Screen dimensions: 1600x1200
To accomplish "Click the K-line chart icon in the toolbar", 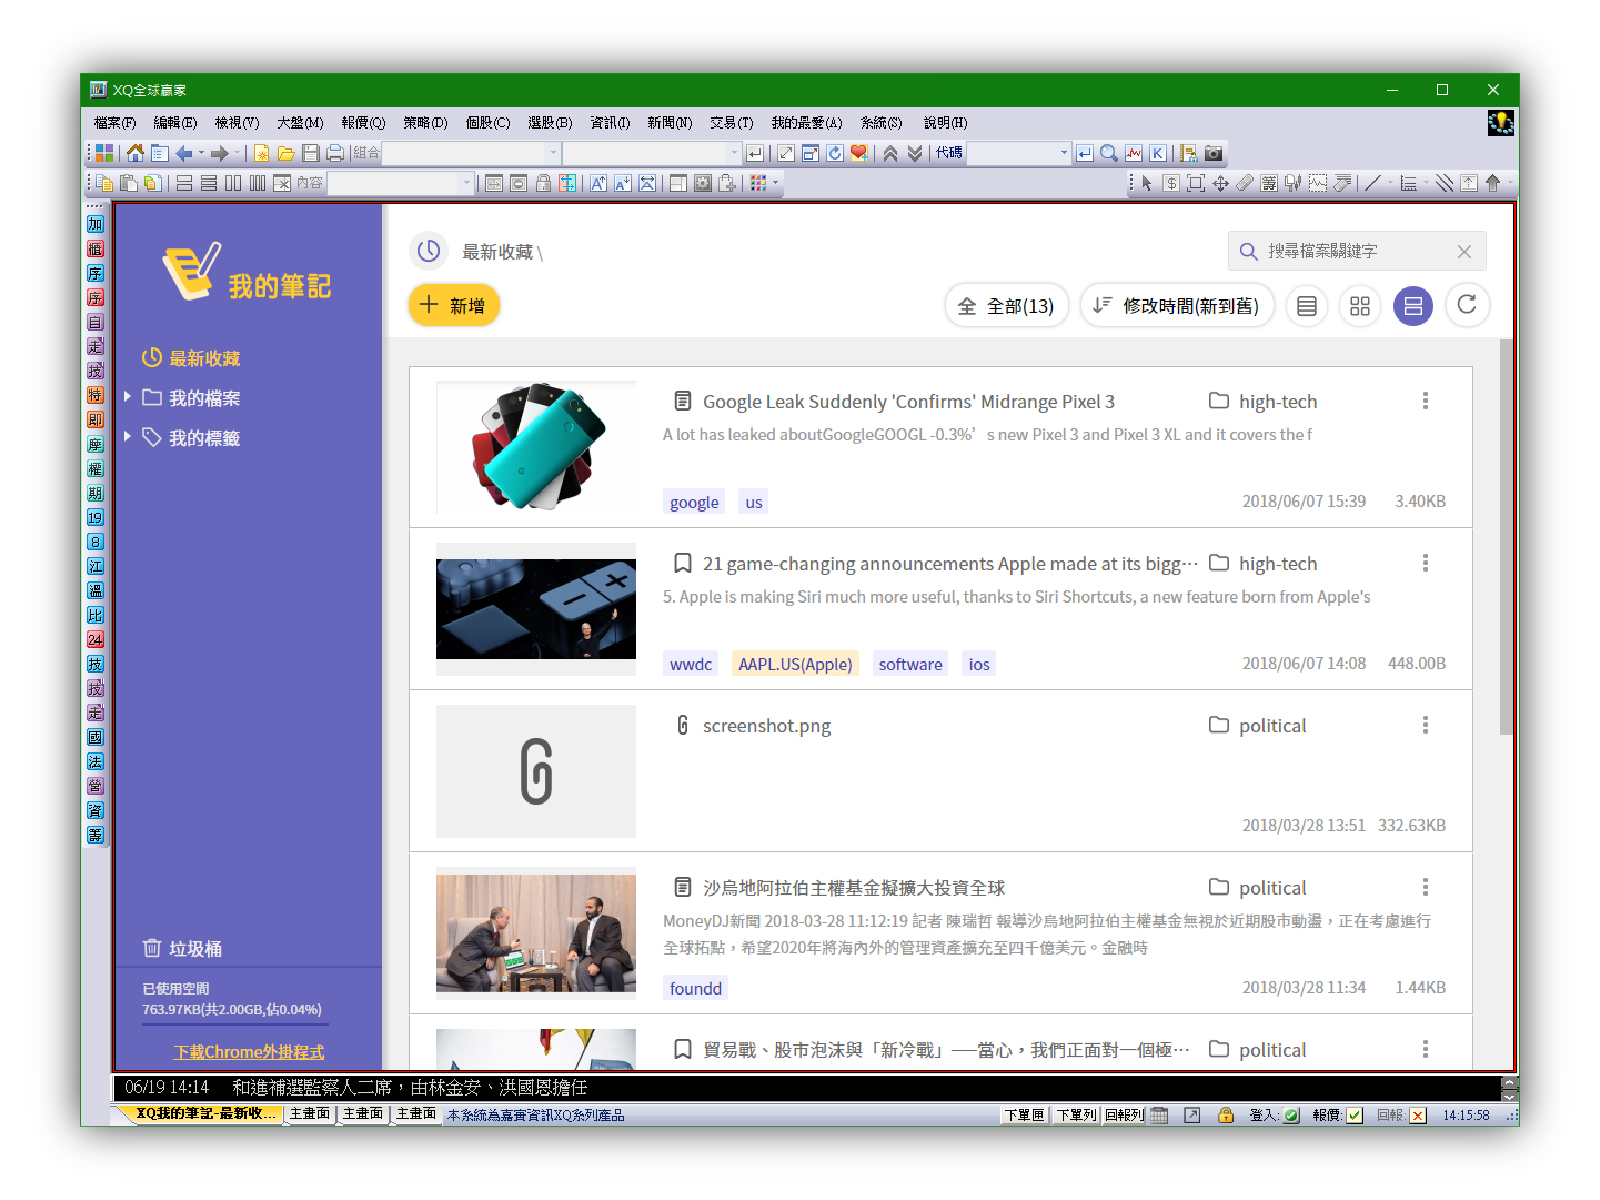I will [1157, 153].
